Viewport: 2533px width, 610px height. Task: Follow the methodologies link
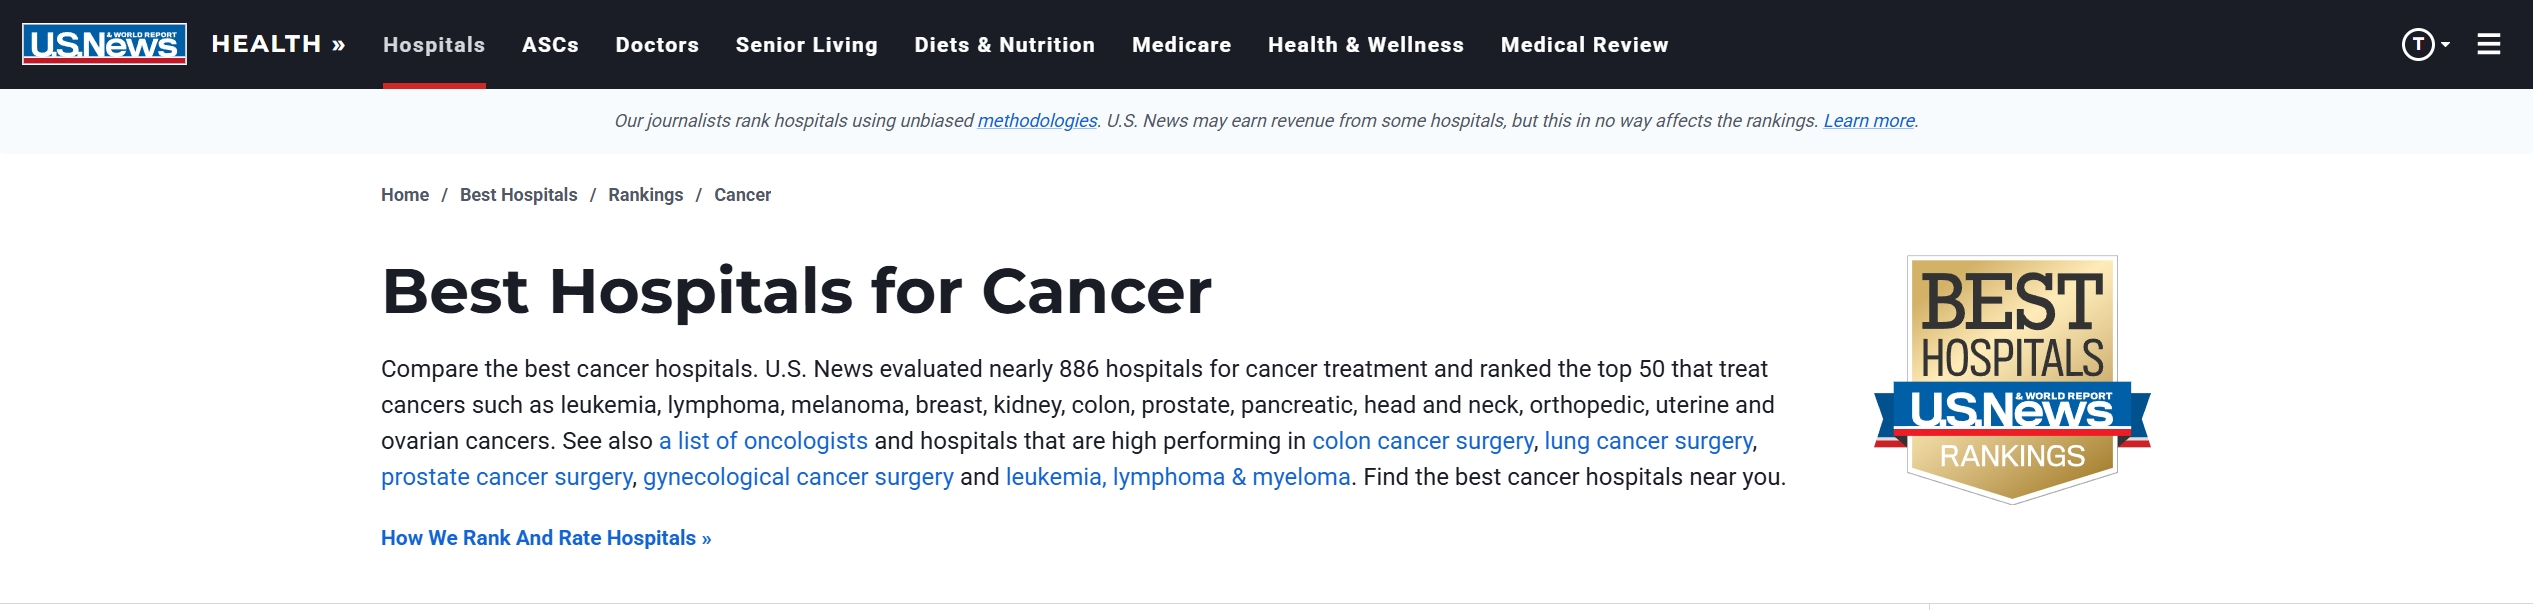(x=1037, y=121)
